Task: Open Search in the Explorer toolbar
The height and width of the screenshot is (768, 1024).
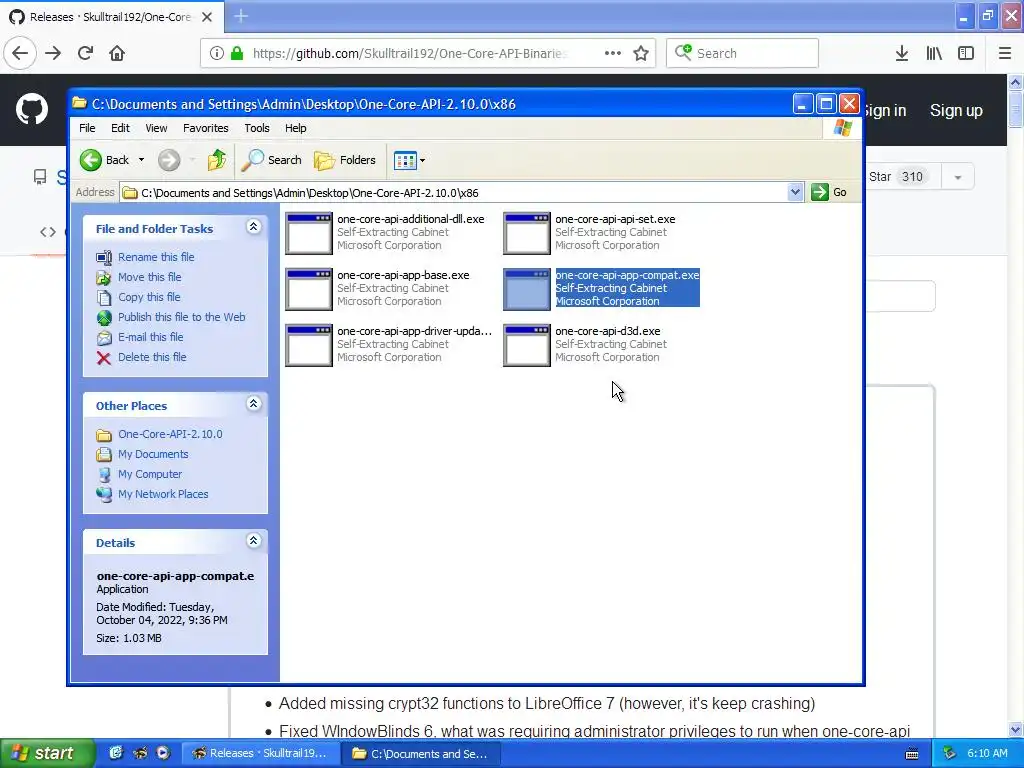Action: [271, 160]
